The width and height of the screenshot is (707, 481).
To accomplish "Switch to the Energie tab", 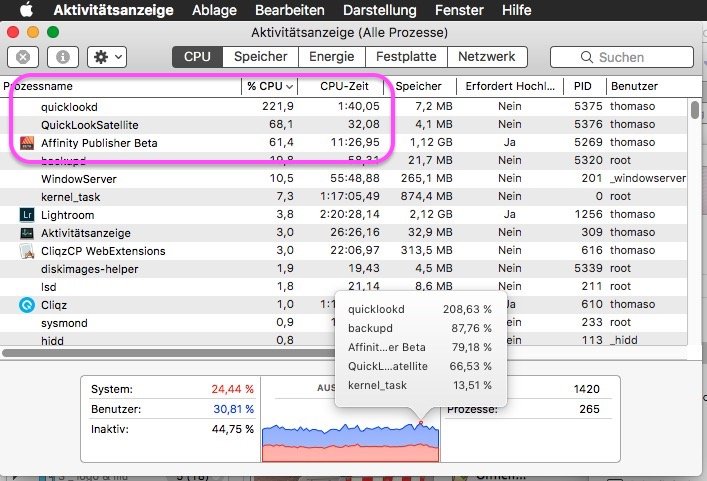I will (x=331, y=57).
